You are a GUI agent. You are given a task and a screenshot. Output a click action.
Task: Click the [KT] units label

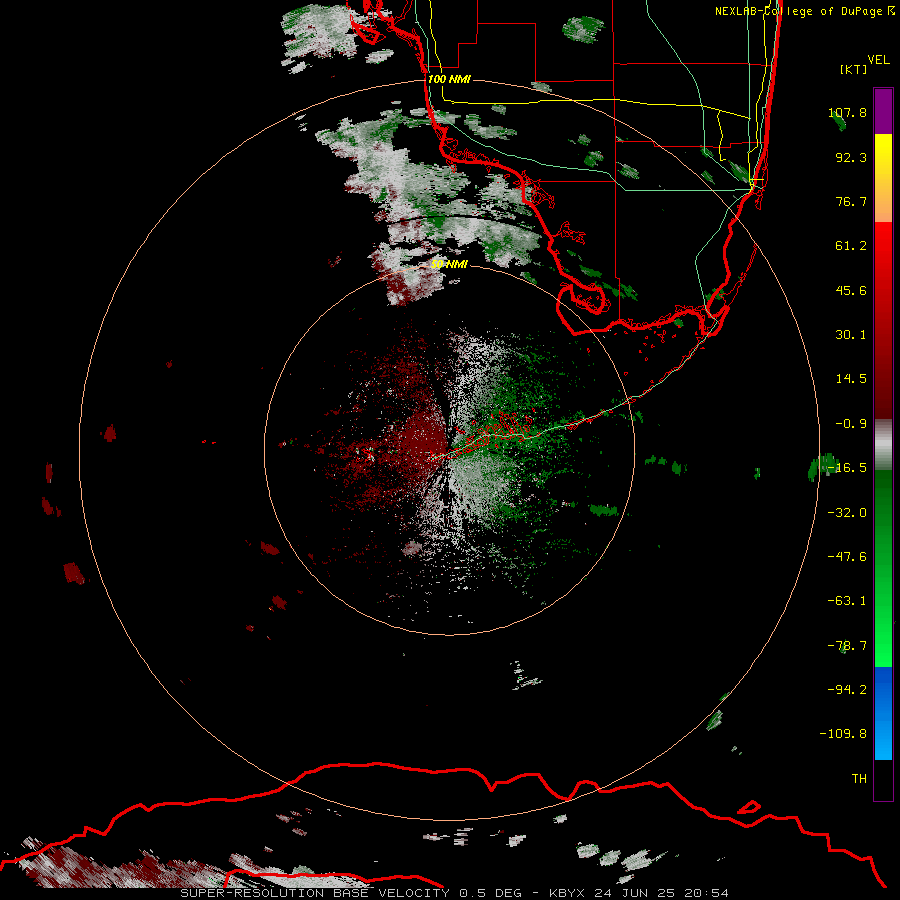coord(853,69)
